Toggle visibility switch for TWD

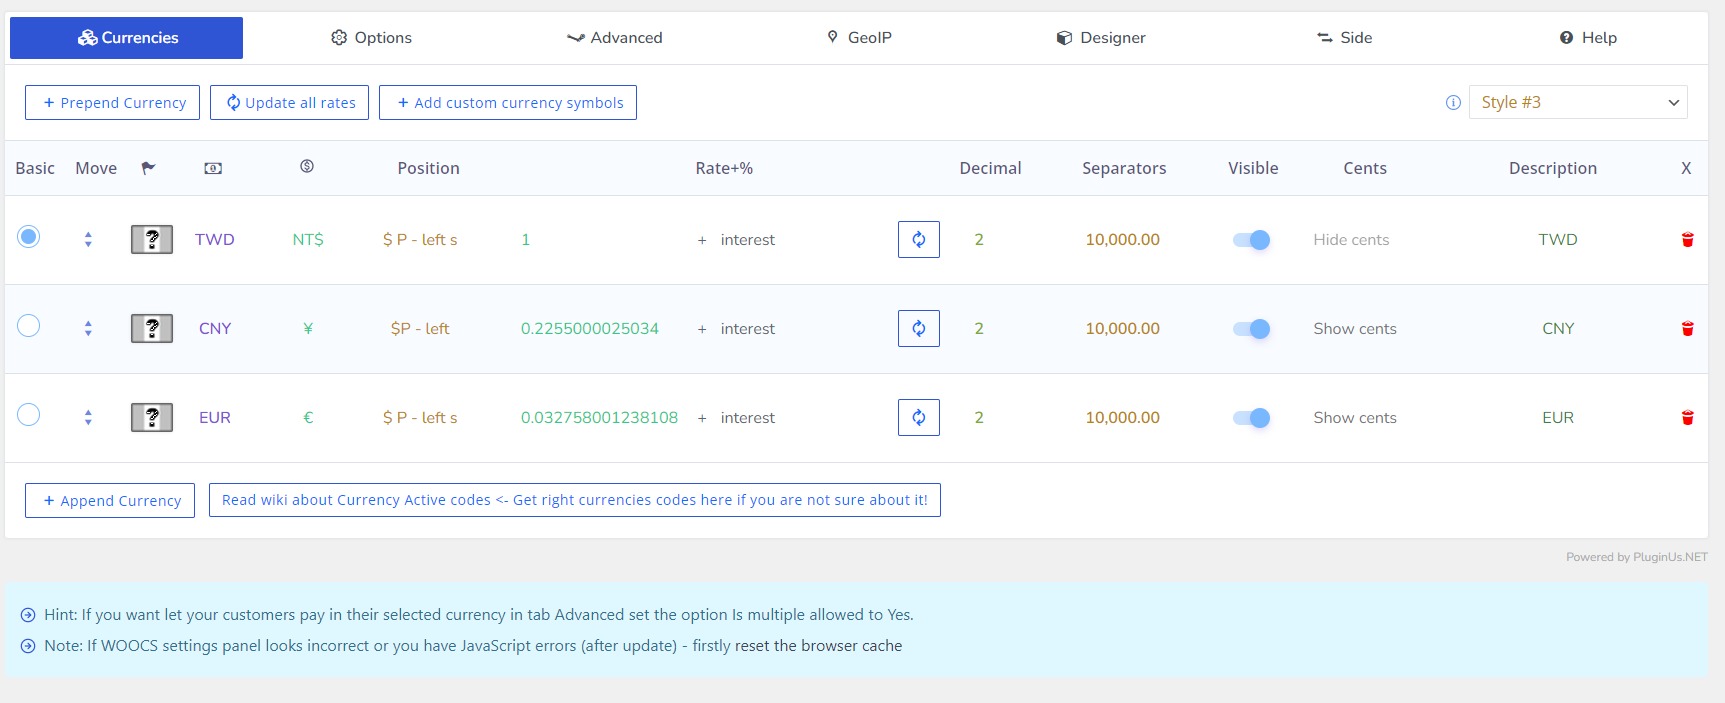1251,240
